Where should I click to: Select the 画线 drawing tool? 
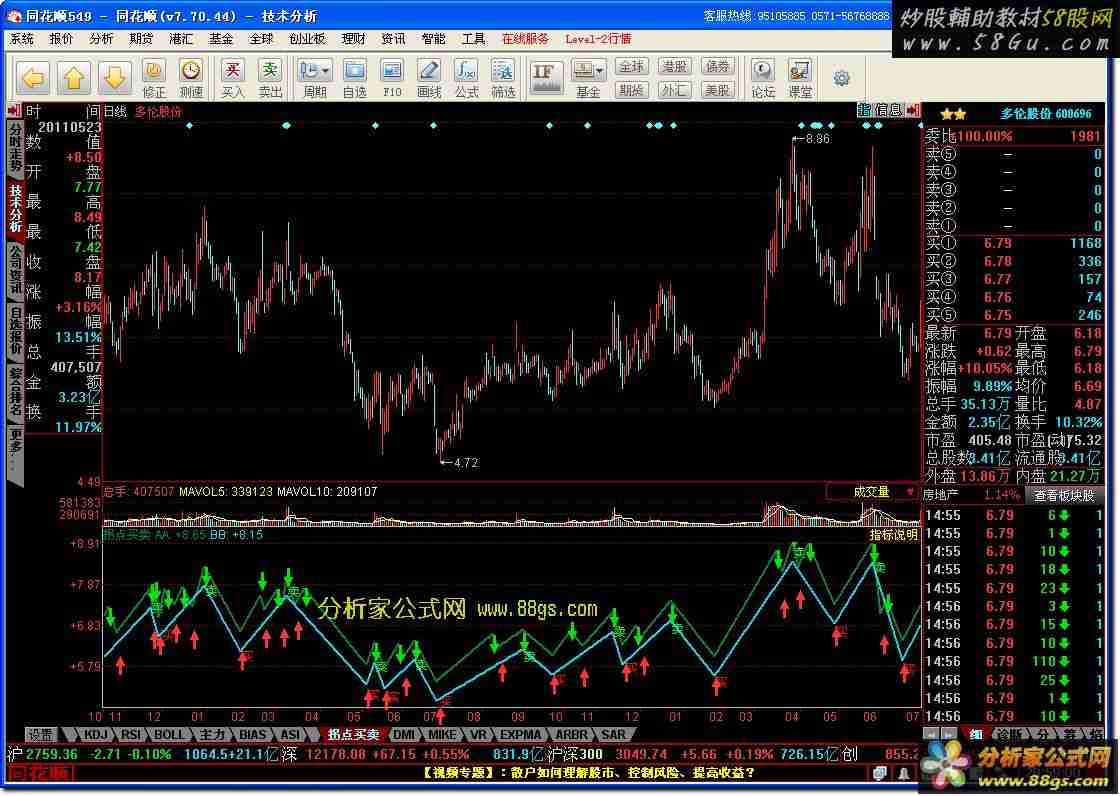point(429,79)
